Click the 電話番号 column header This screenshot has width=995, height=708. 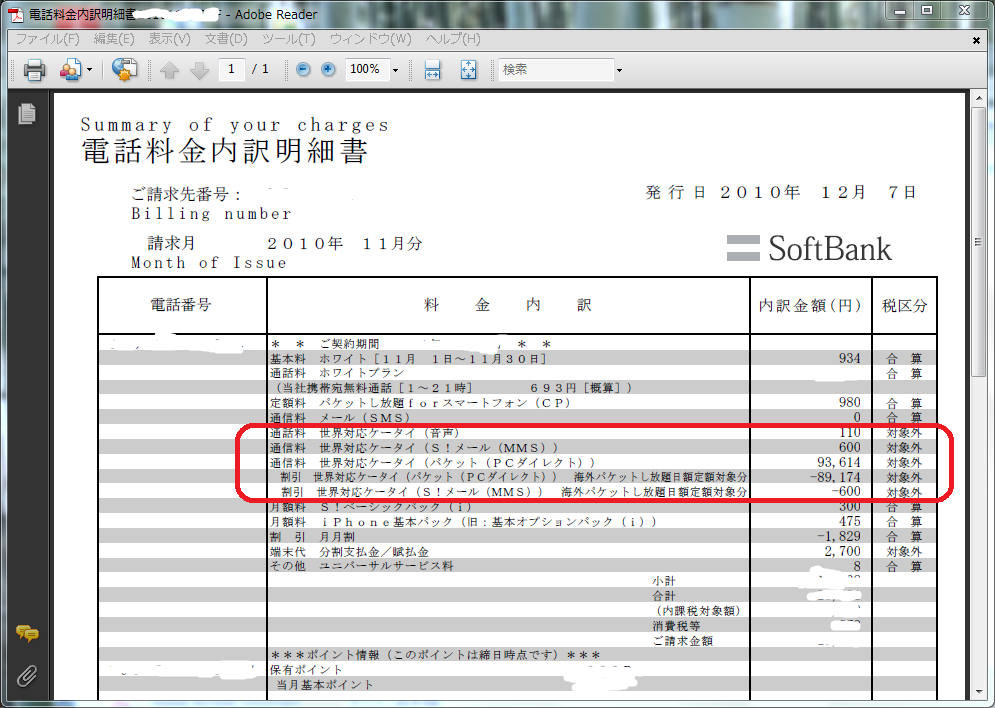tap(181, 305)
